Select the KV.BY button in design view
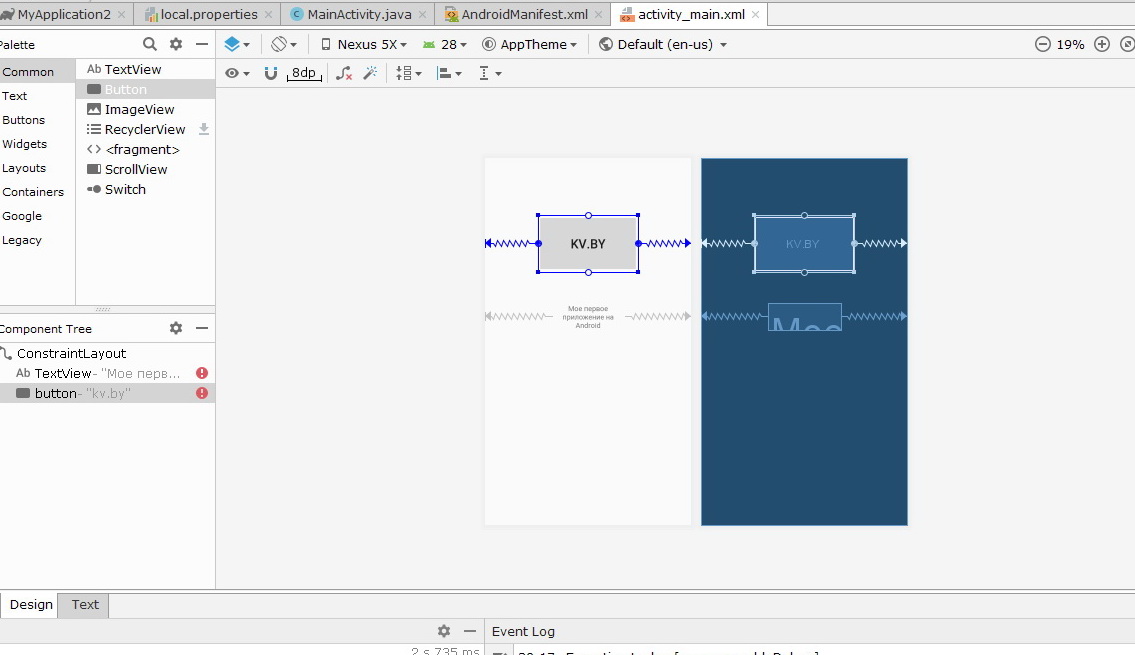This screenshot has width=1135, height=655. [x=588, y=244]
